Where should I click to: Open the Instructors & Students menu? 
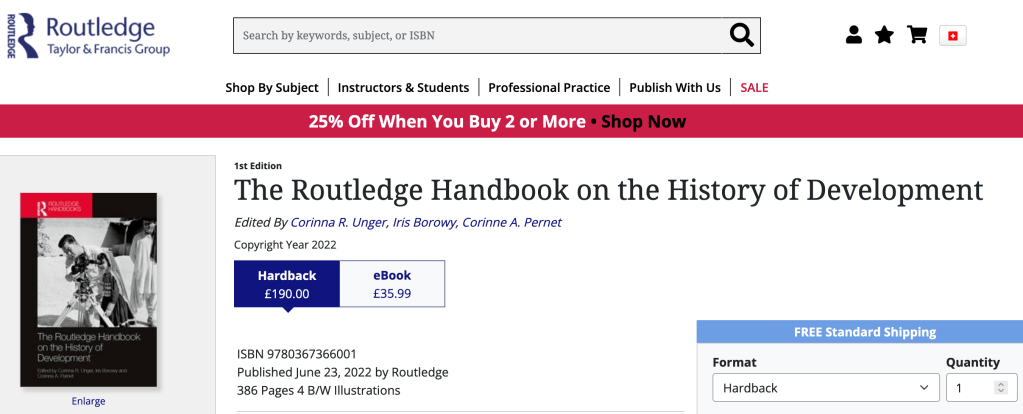tap(403, 87)
